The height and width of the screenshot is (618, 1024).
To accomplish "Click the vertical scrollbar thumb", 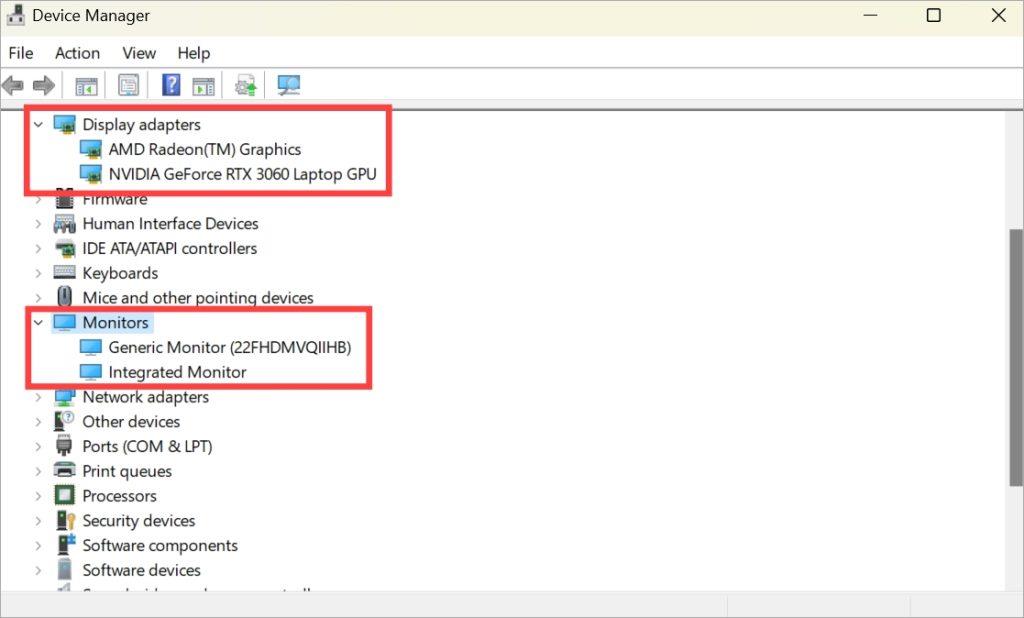I will (1016, 357).
